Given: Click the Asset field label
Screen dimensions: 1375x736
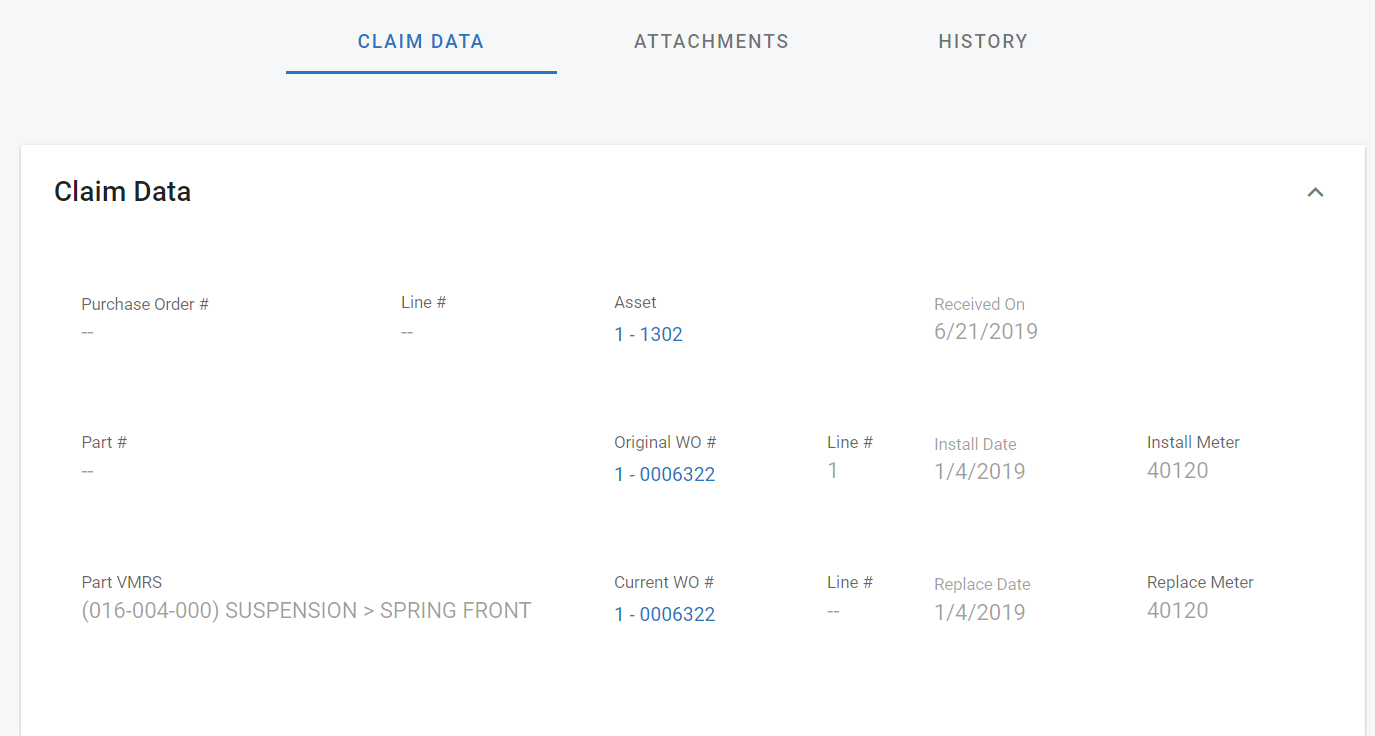Looking at the screenshot, I should coord(635,302).
